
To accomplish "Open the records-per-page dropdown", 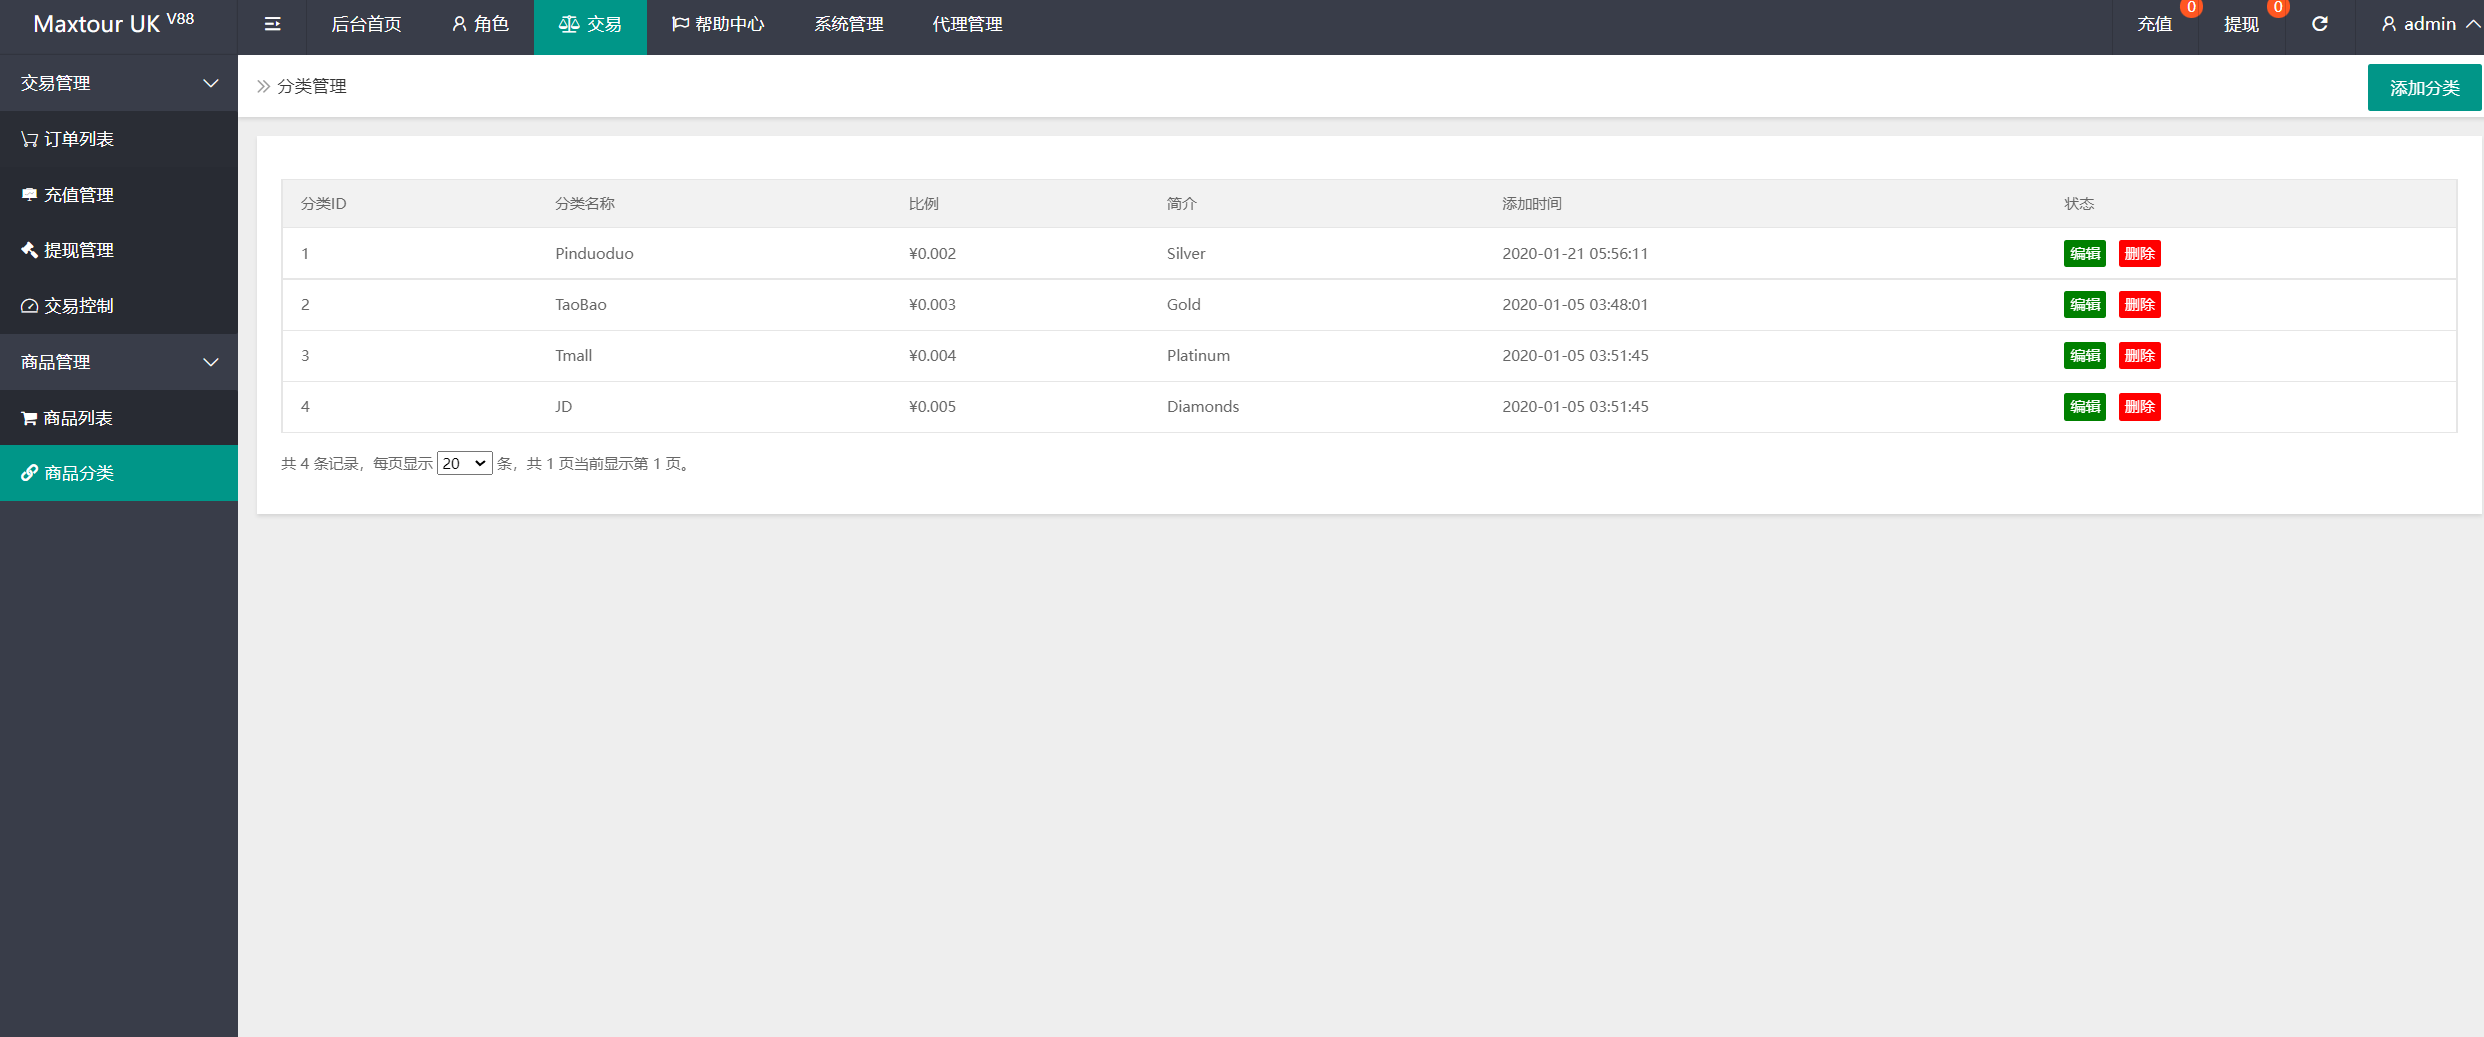I will (x=464, y=463).
